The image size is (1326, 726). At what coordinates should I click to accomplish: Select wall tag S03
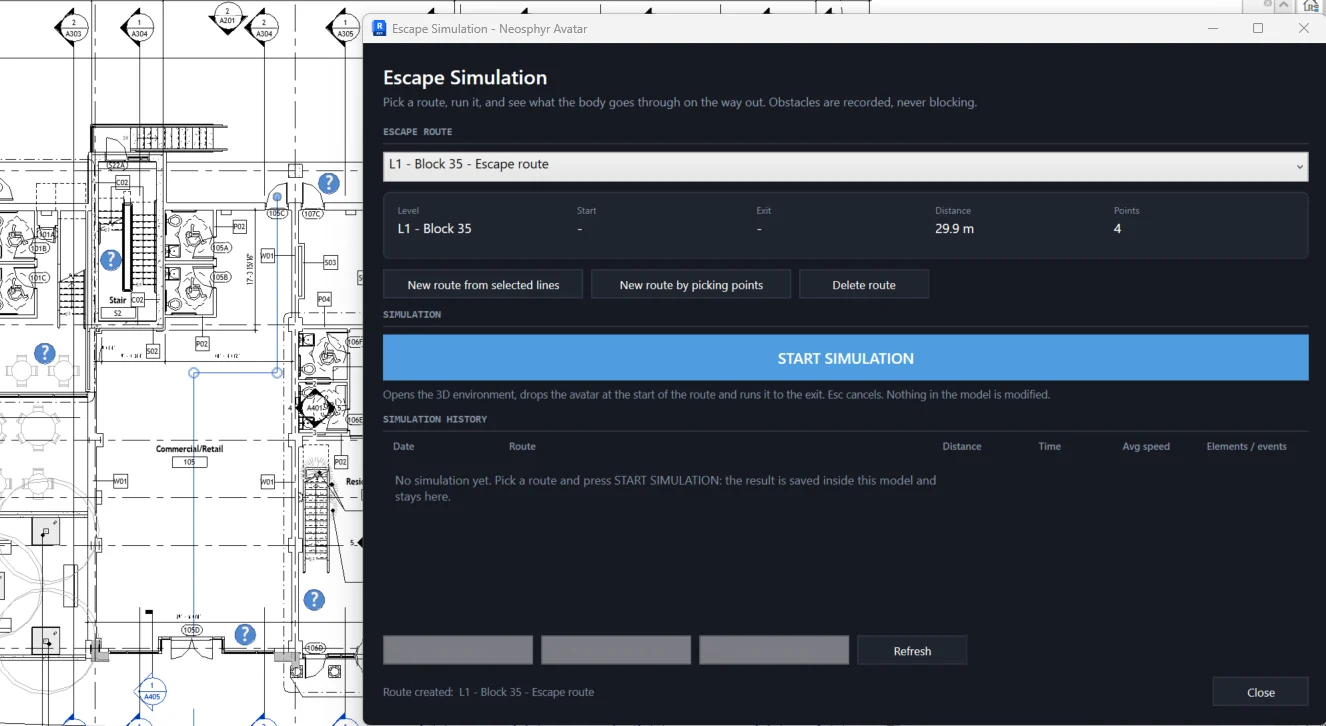click(x=330, y=262)
